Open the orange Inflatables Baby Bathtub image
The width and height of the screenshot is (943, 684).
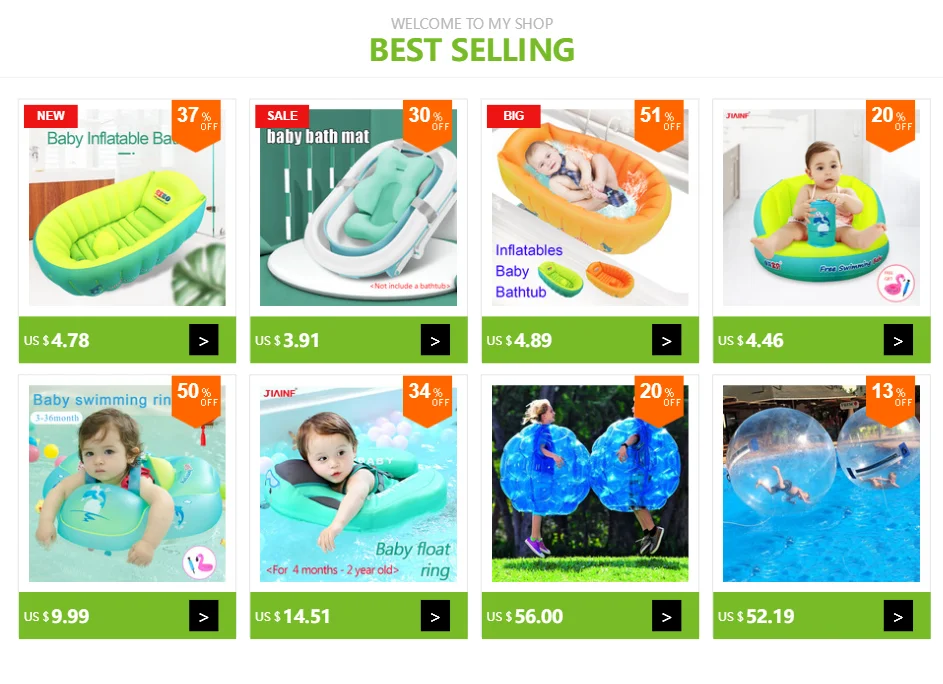590,207
